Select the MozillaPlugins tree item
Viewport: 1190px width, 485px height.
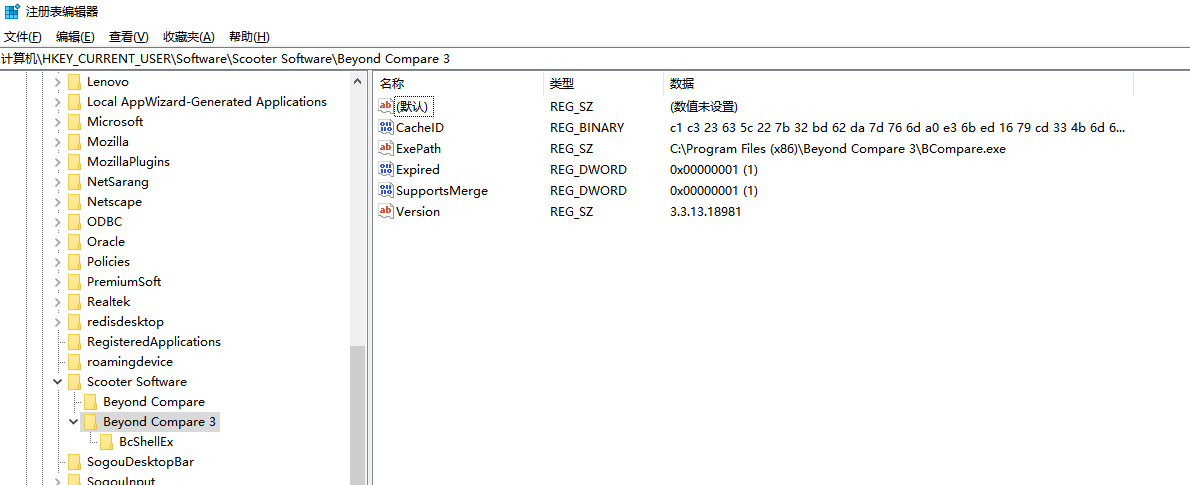coord(128,162)
